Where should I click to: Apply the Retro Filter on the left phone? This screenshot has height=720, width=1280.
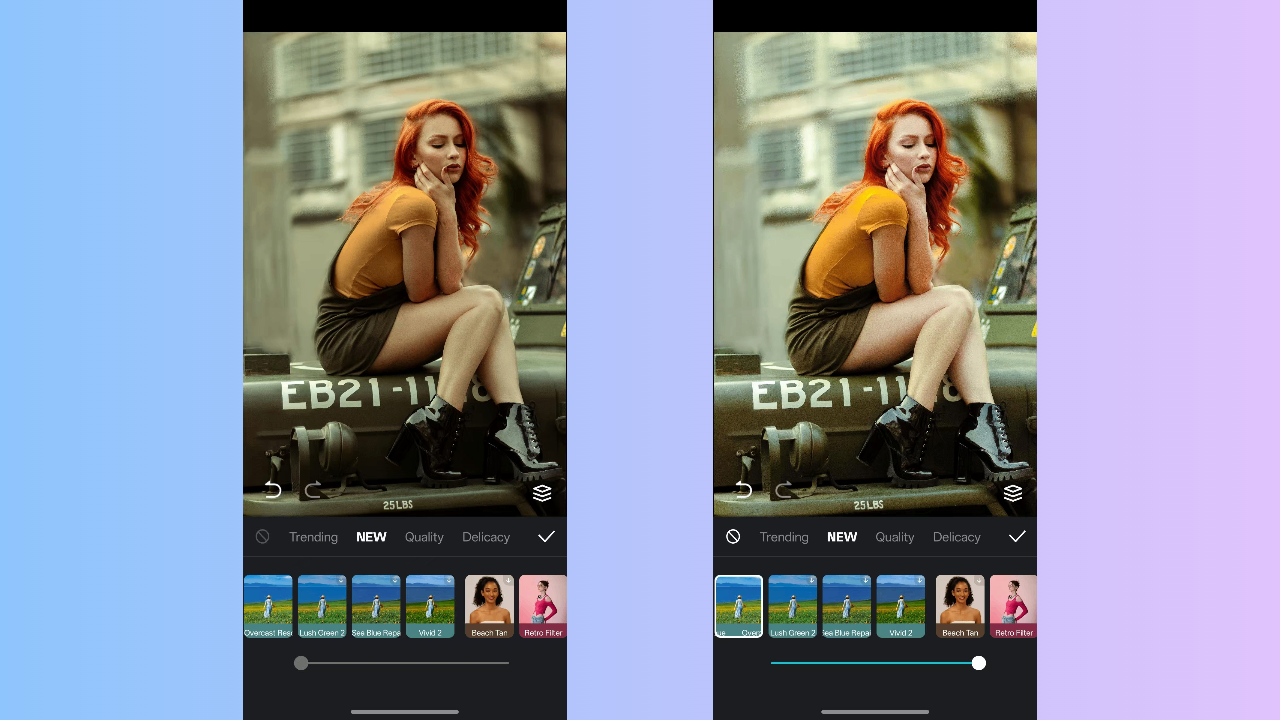(543, 606)
